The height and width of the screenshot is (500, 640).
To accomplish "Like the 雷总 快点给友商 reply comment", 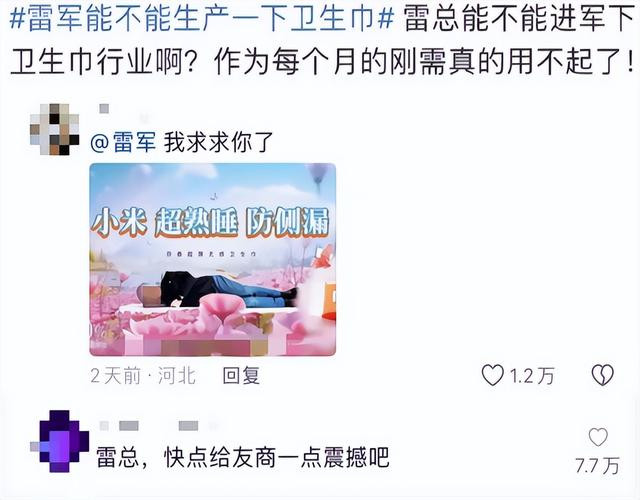I will [x=598, y=437].
